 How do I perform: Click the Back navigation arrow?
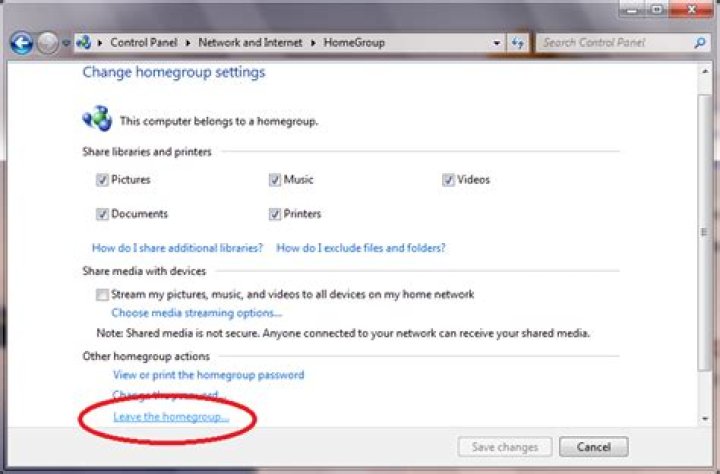coord(21,43)
